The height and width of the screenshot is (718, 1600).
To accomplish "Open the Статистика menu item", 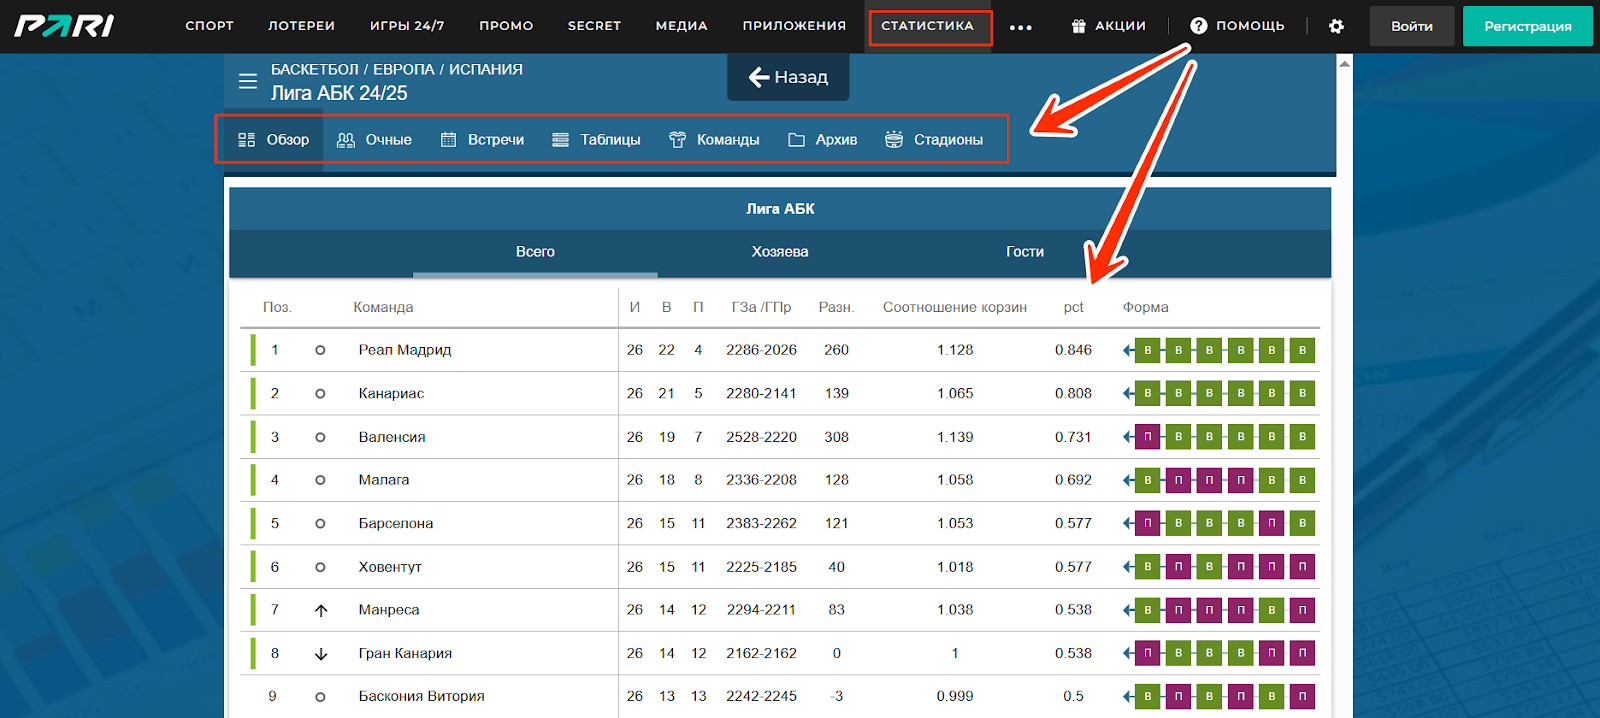I will [x=927, y=26].
